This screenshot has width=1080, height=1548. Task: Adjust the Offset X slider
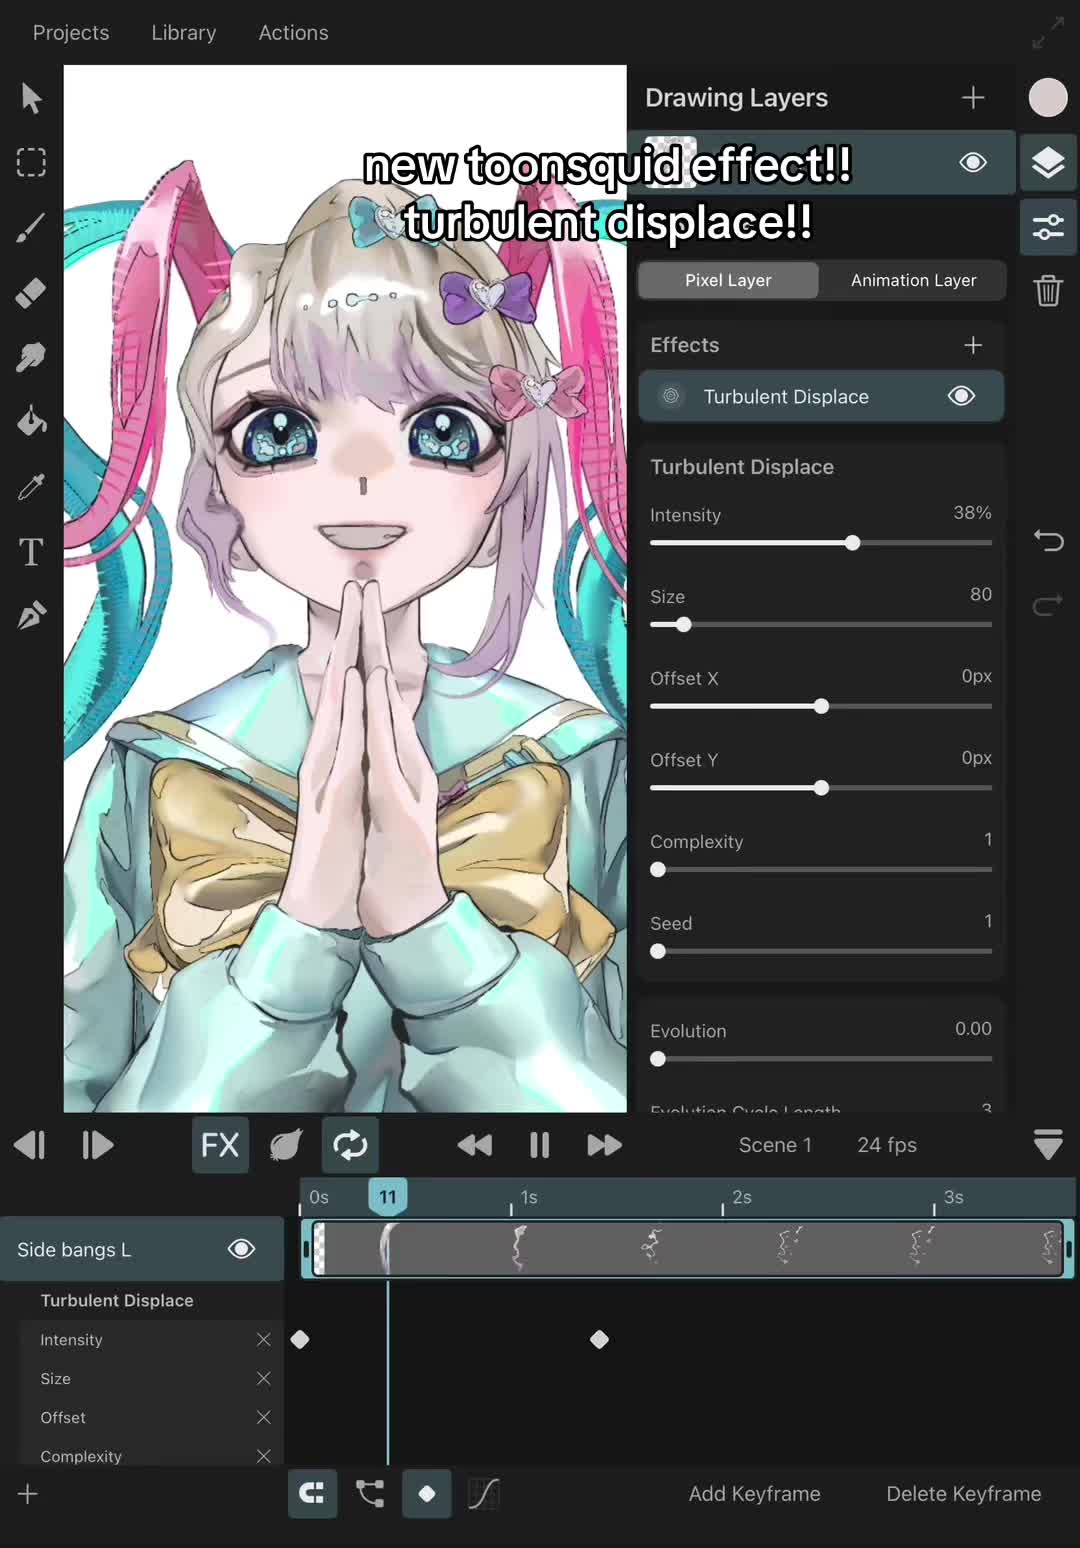[821, 706]
